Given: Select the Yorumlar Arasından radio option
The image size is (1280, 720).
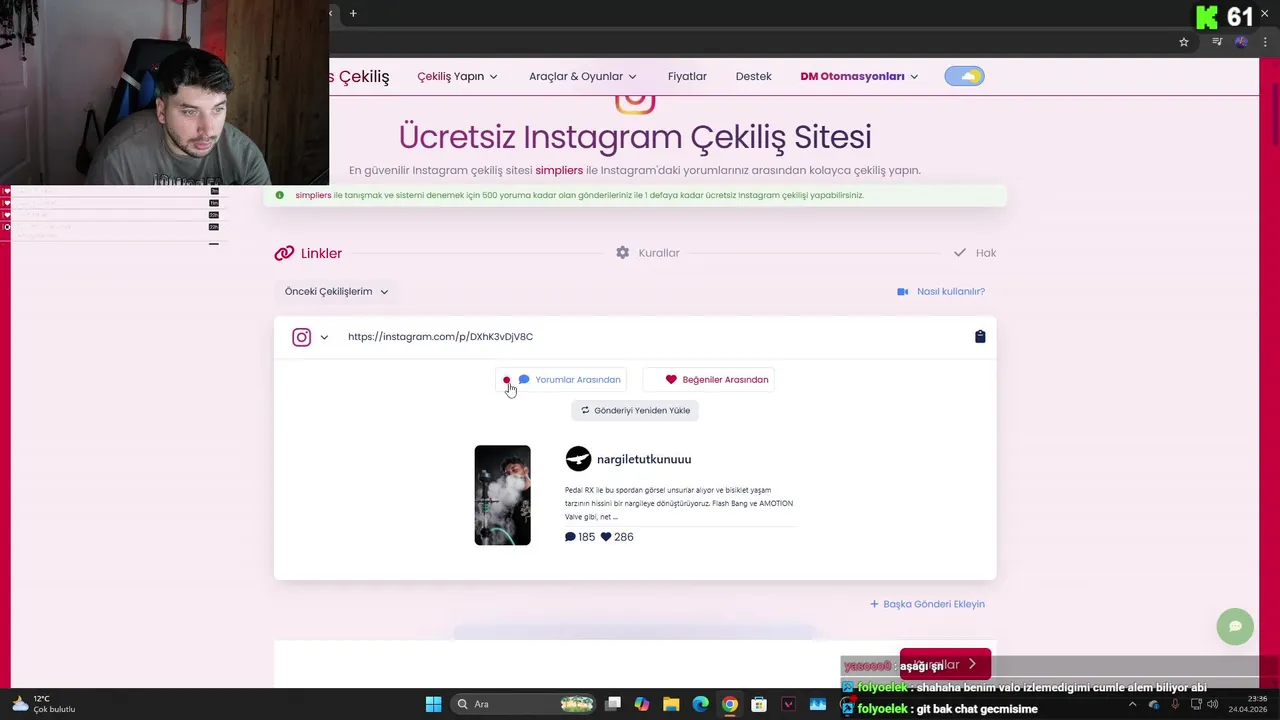Looking at the screenshot, I should (561, 380).
